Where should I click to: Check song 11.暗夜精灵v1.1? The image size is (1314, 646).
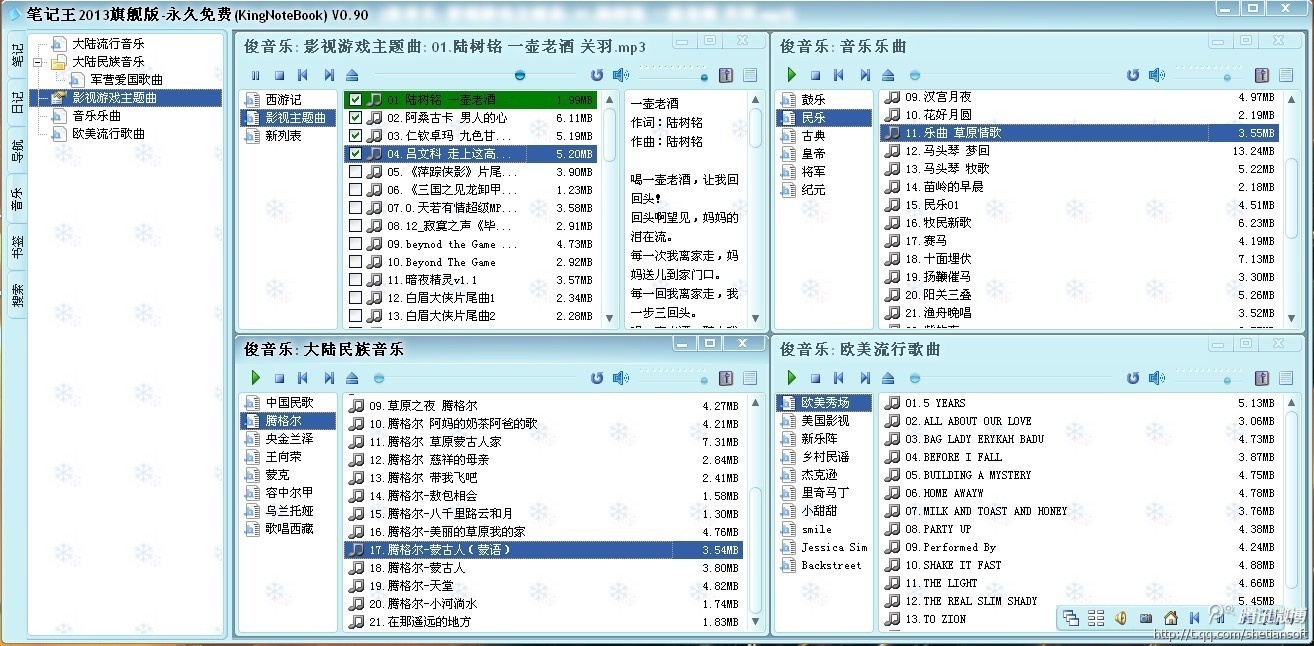tap(355, 280)
